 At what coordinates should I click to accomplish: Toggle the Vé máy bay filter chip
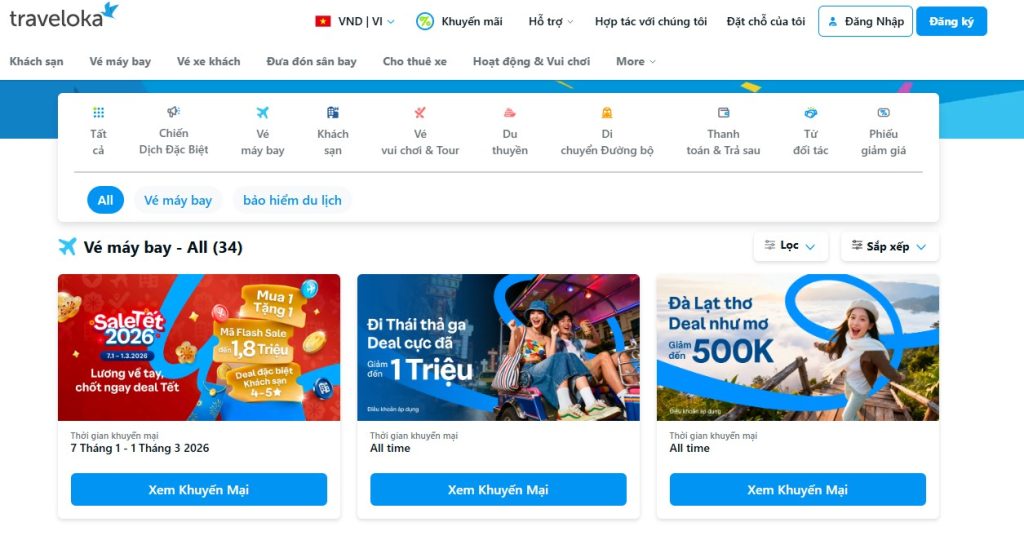click(x=178, y=200)
